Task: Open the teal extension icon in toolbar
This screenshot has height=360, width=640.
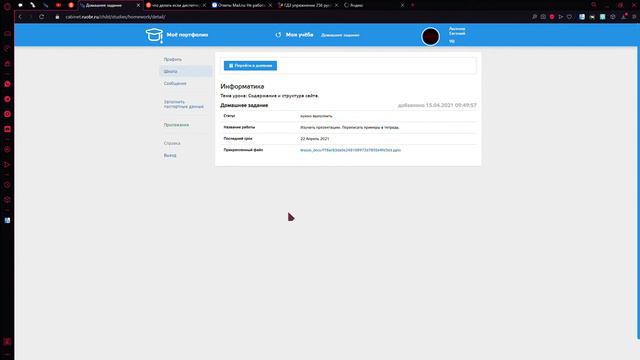Action: [602, 17]
